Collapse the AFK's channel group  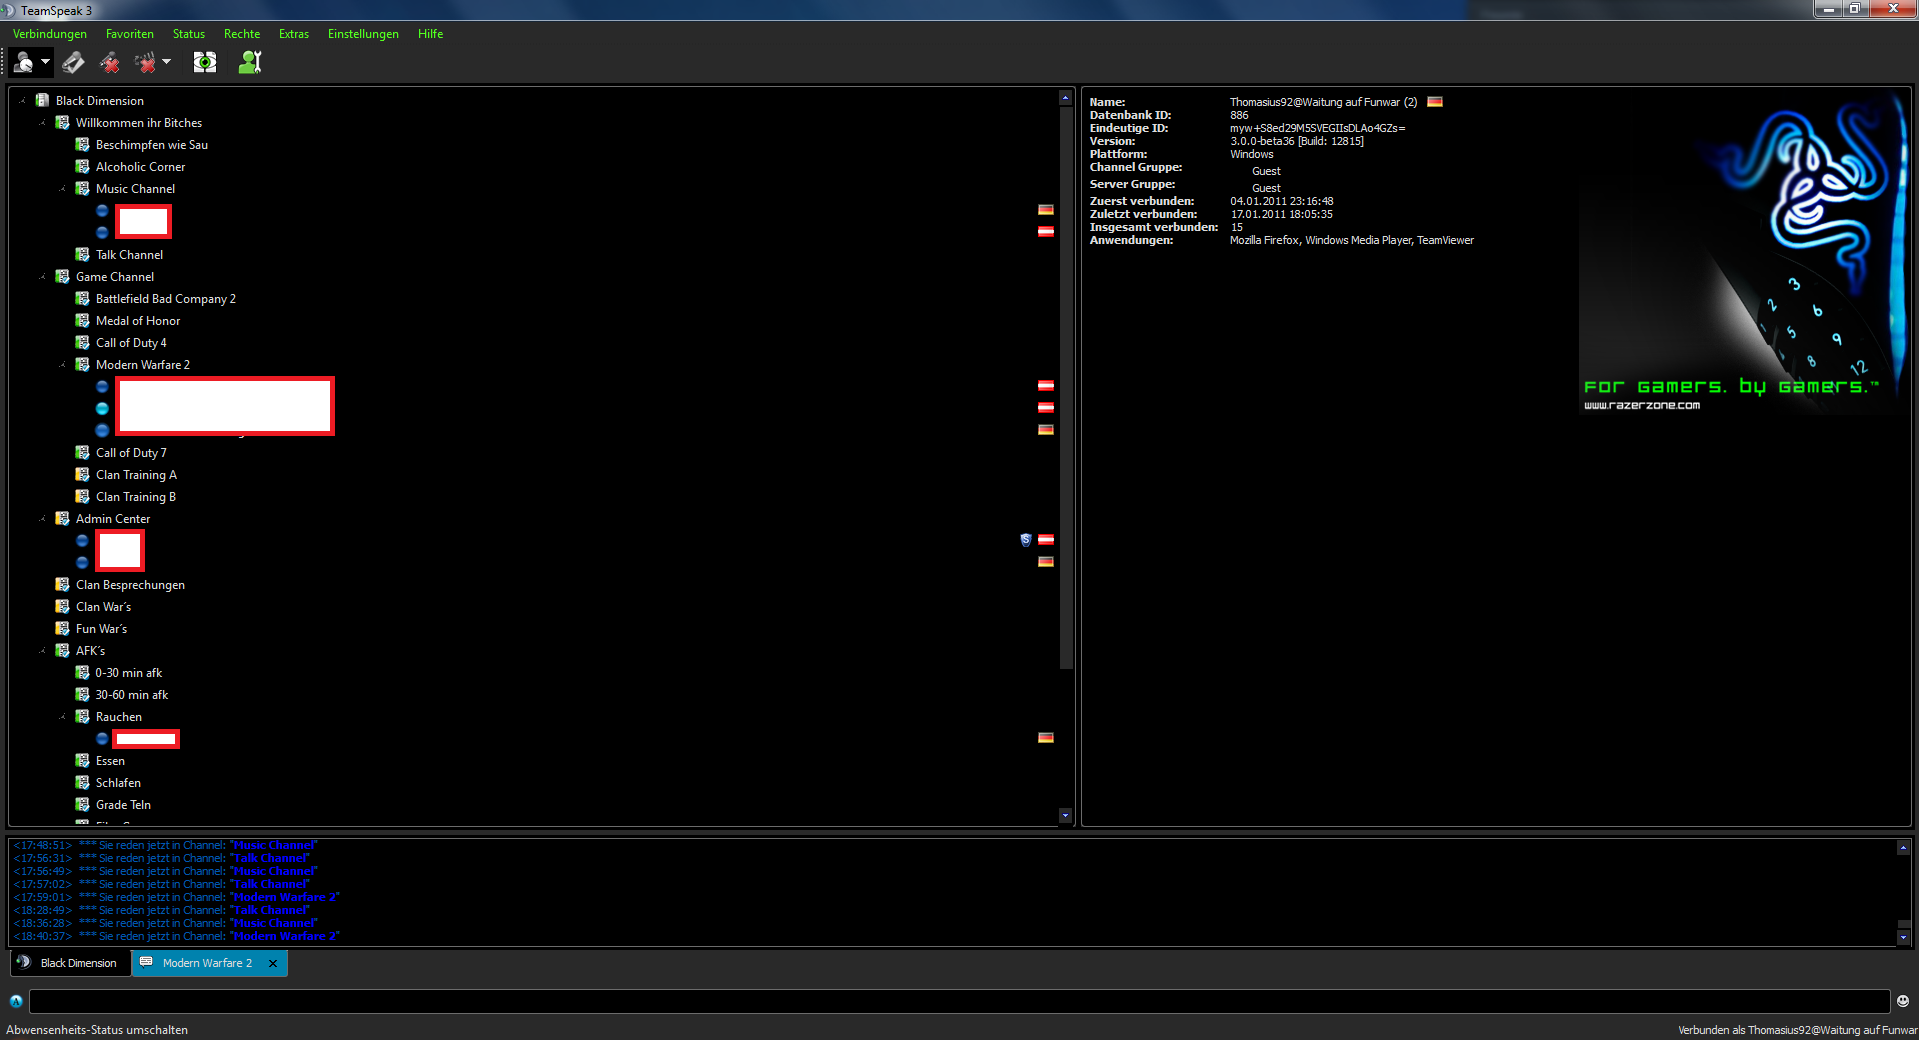point(43,651)
